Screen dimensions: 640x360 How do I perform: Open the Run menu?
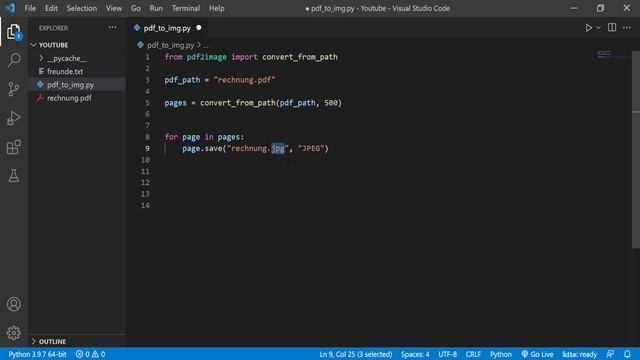click(x=156, y=8)
